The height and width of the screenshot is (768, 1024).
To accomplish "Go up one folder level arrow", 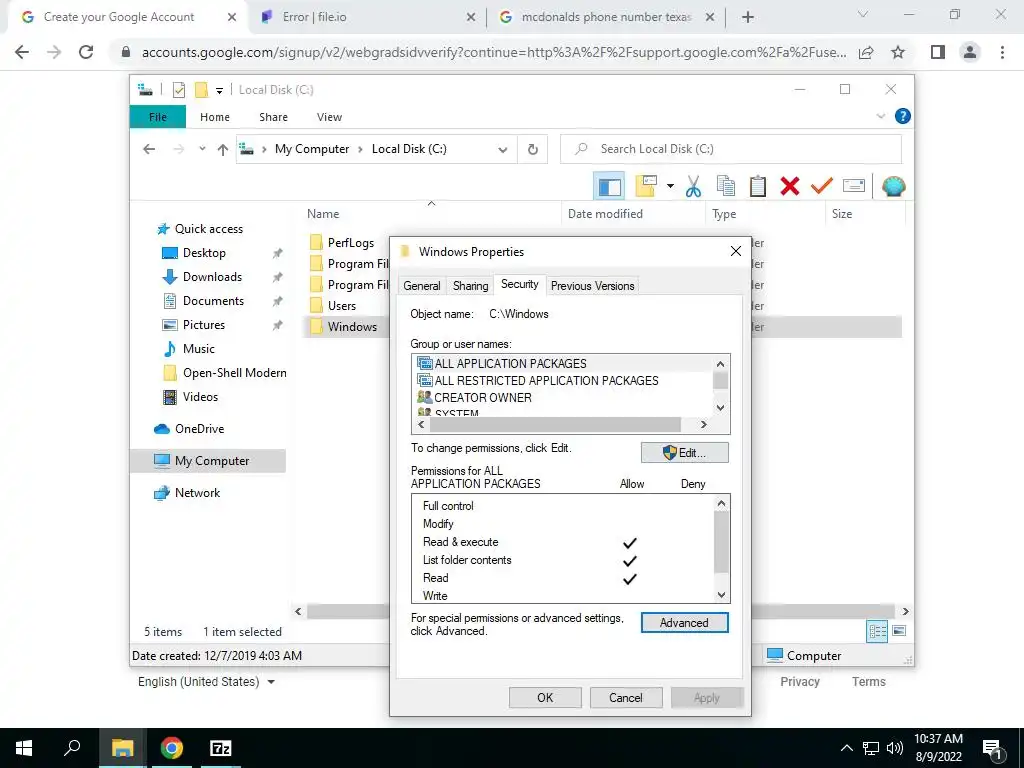I will [223, 150].
